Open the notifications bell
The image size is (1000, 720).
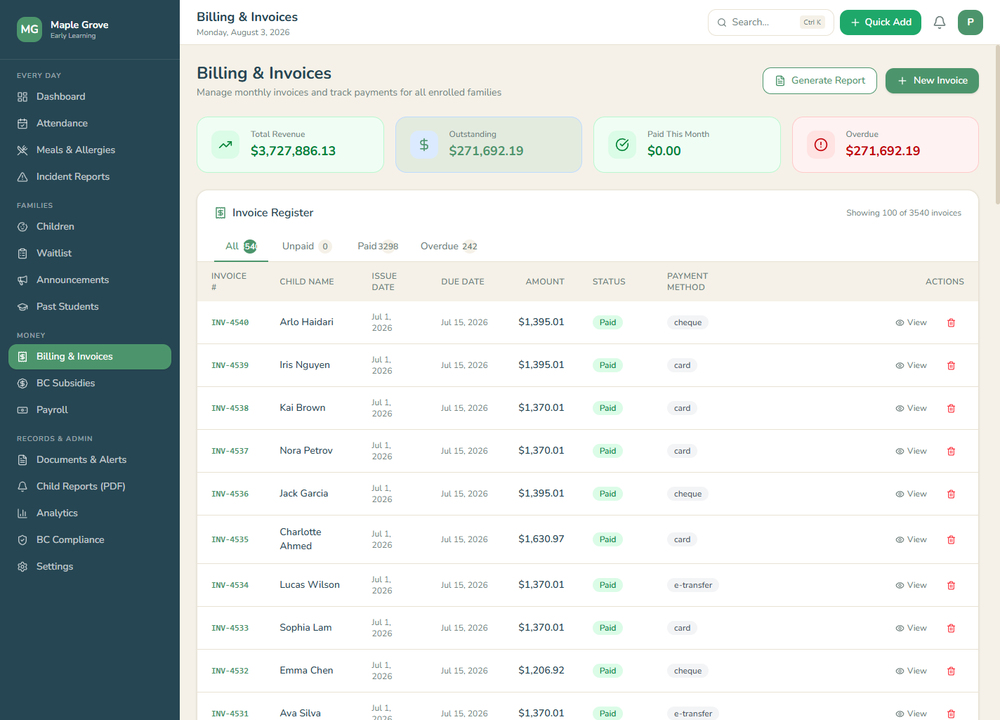[x=939, y=22]
